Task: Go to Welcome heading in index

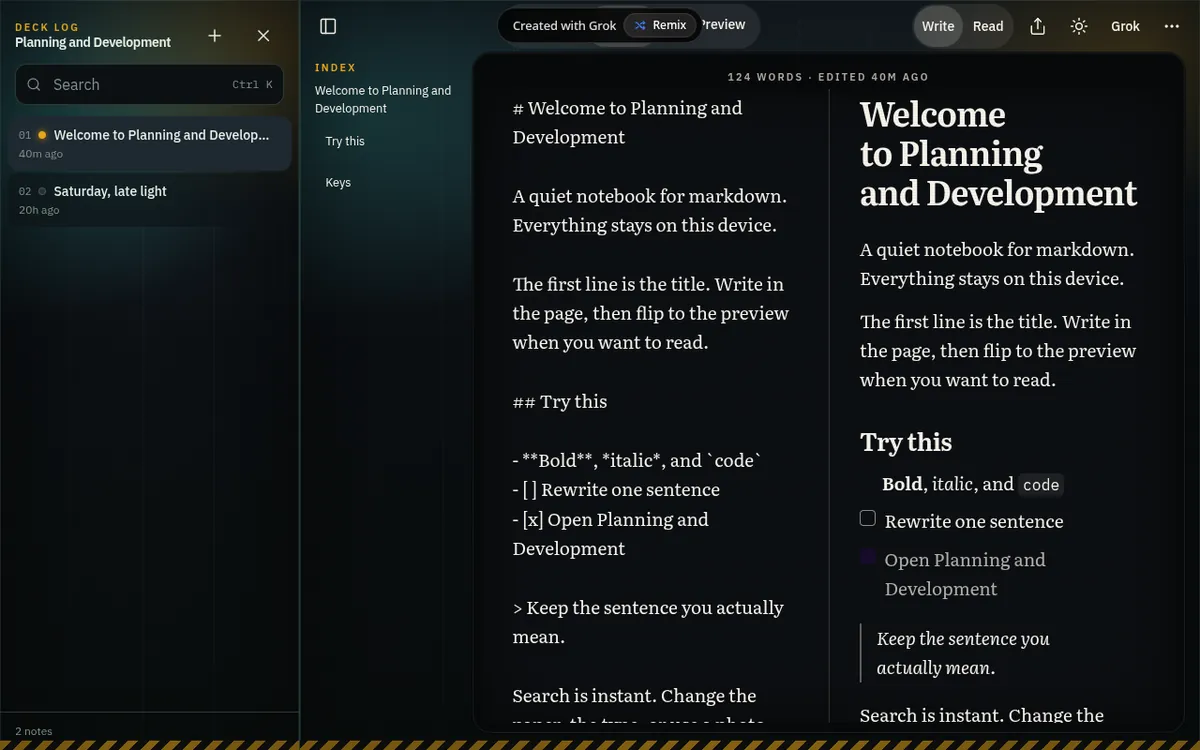Action: (x=383, y=99)
